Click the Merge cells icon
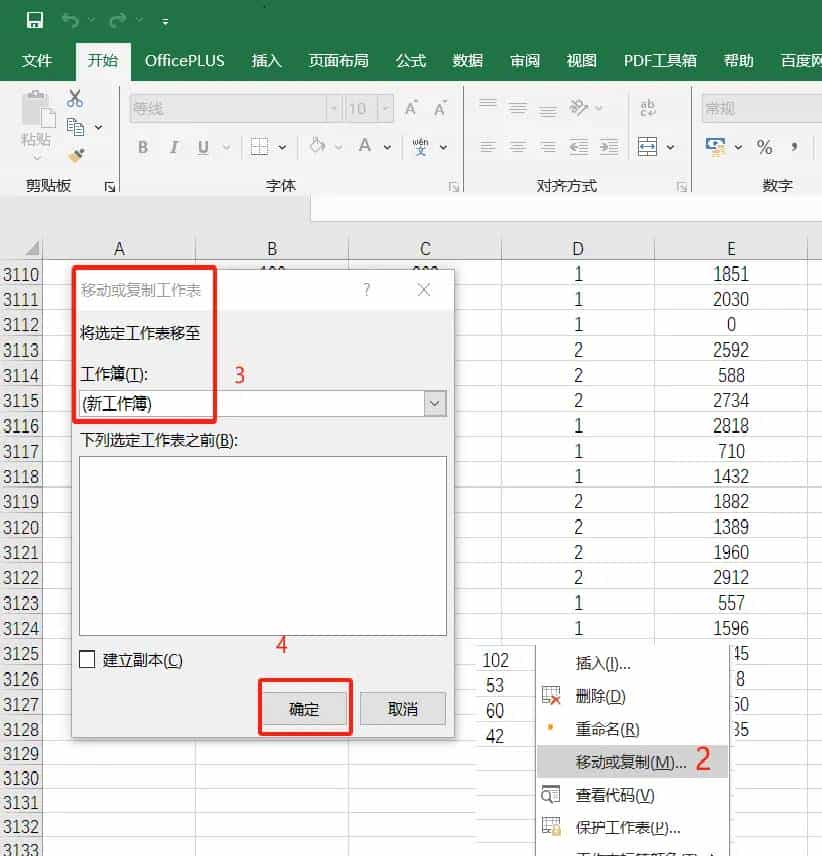 (x=648, y=147)
